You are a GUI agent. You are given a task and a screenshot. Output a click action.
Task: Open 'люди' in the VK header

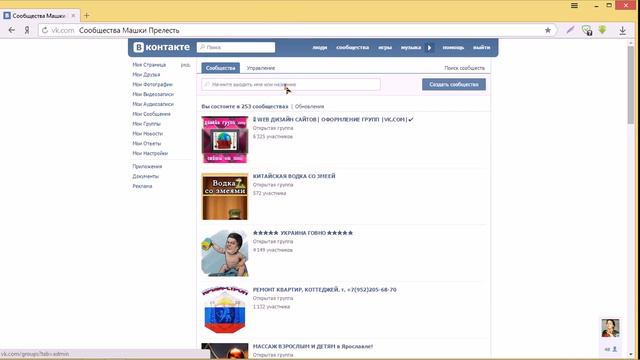coord(320,47)
